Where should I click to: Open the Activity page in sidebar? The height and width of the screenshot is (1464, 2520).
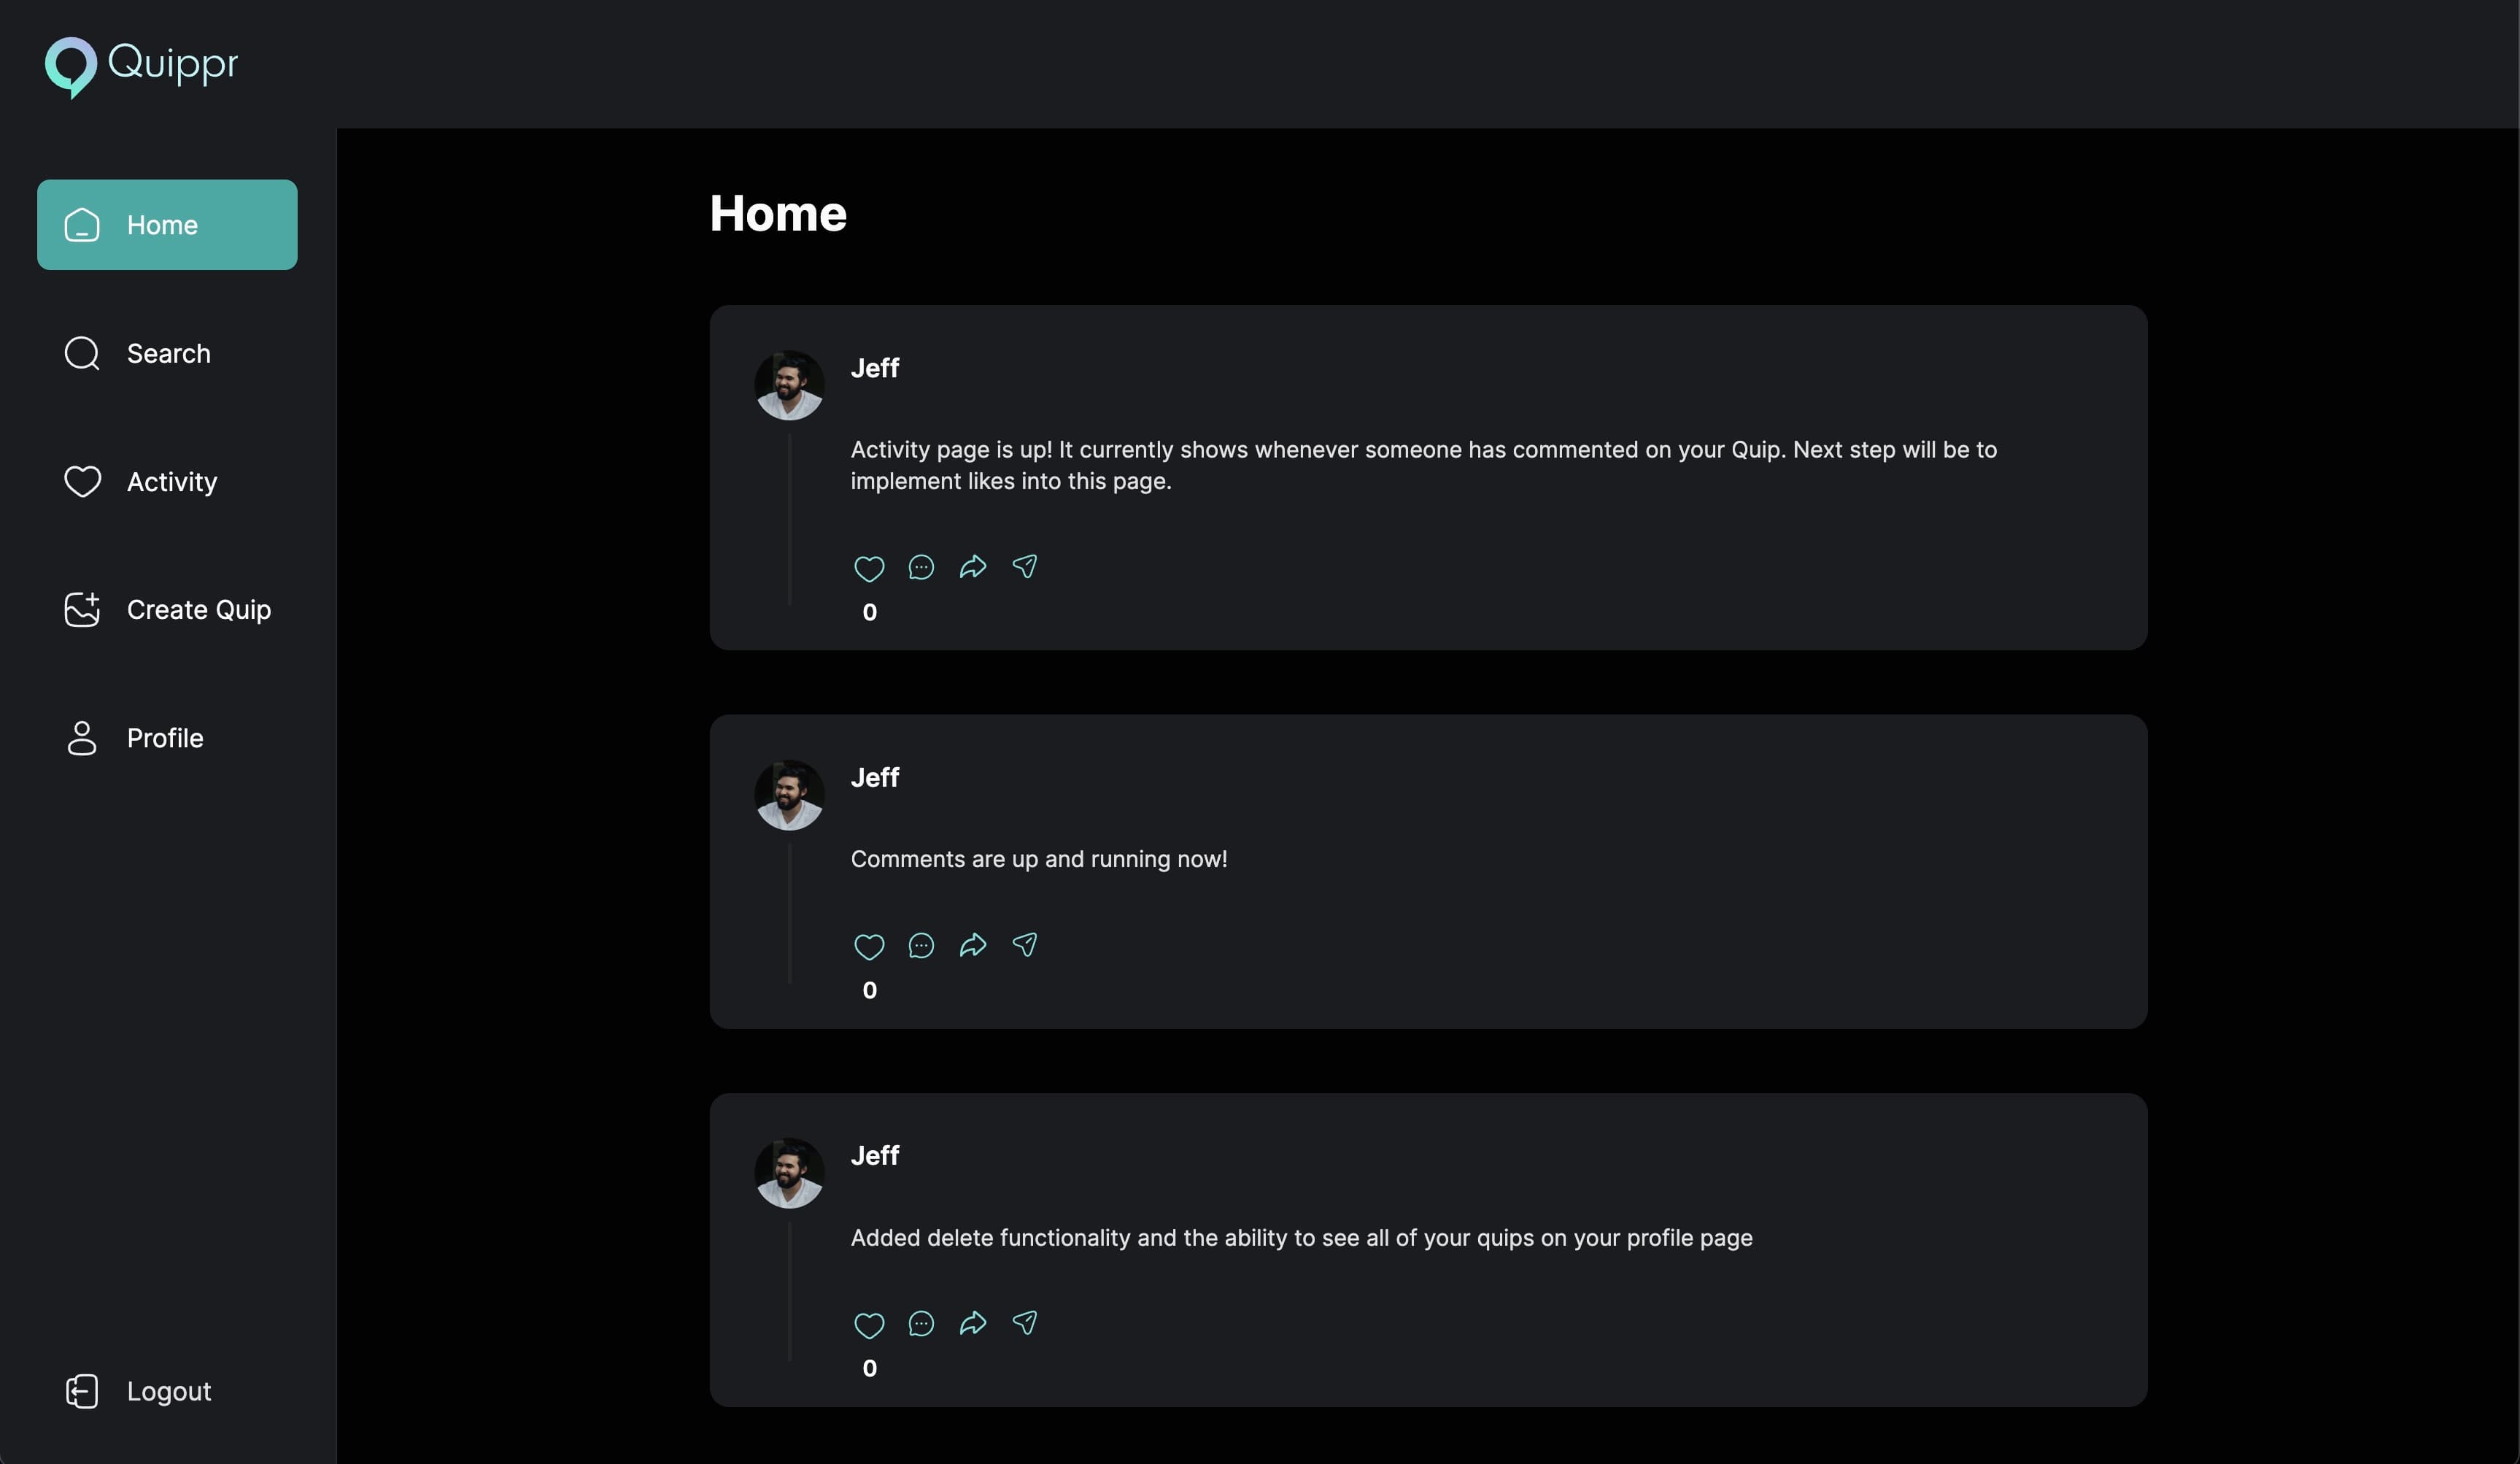coord(167,482)
